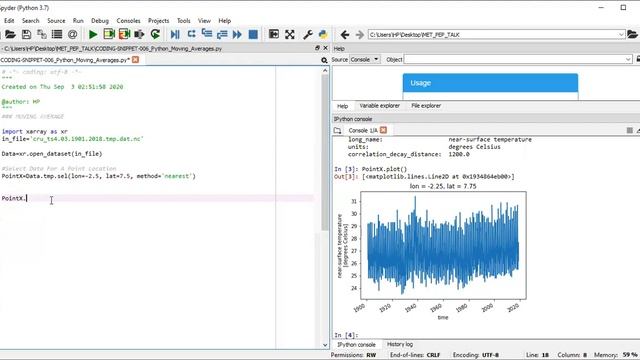Undock the editor pane icon
Viewport: 640px width, 360px height.
pyautogui.click(x=318, y=48)
